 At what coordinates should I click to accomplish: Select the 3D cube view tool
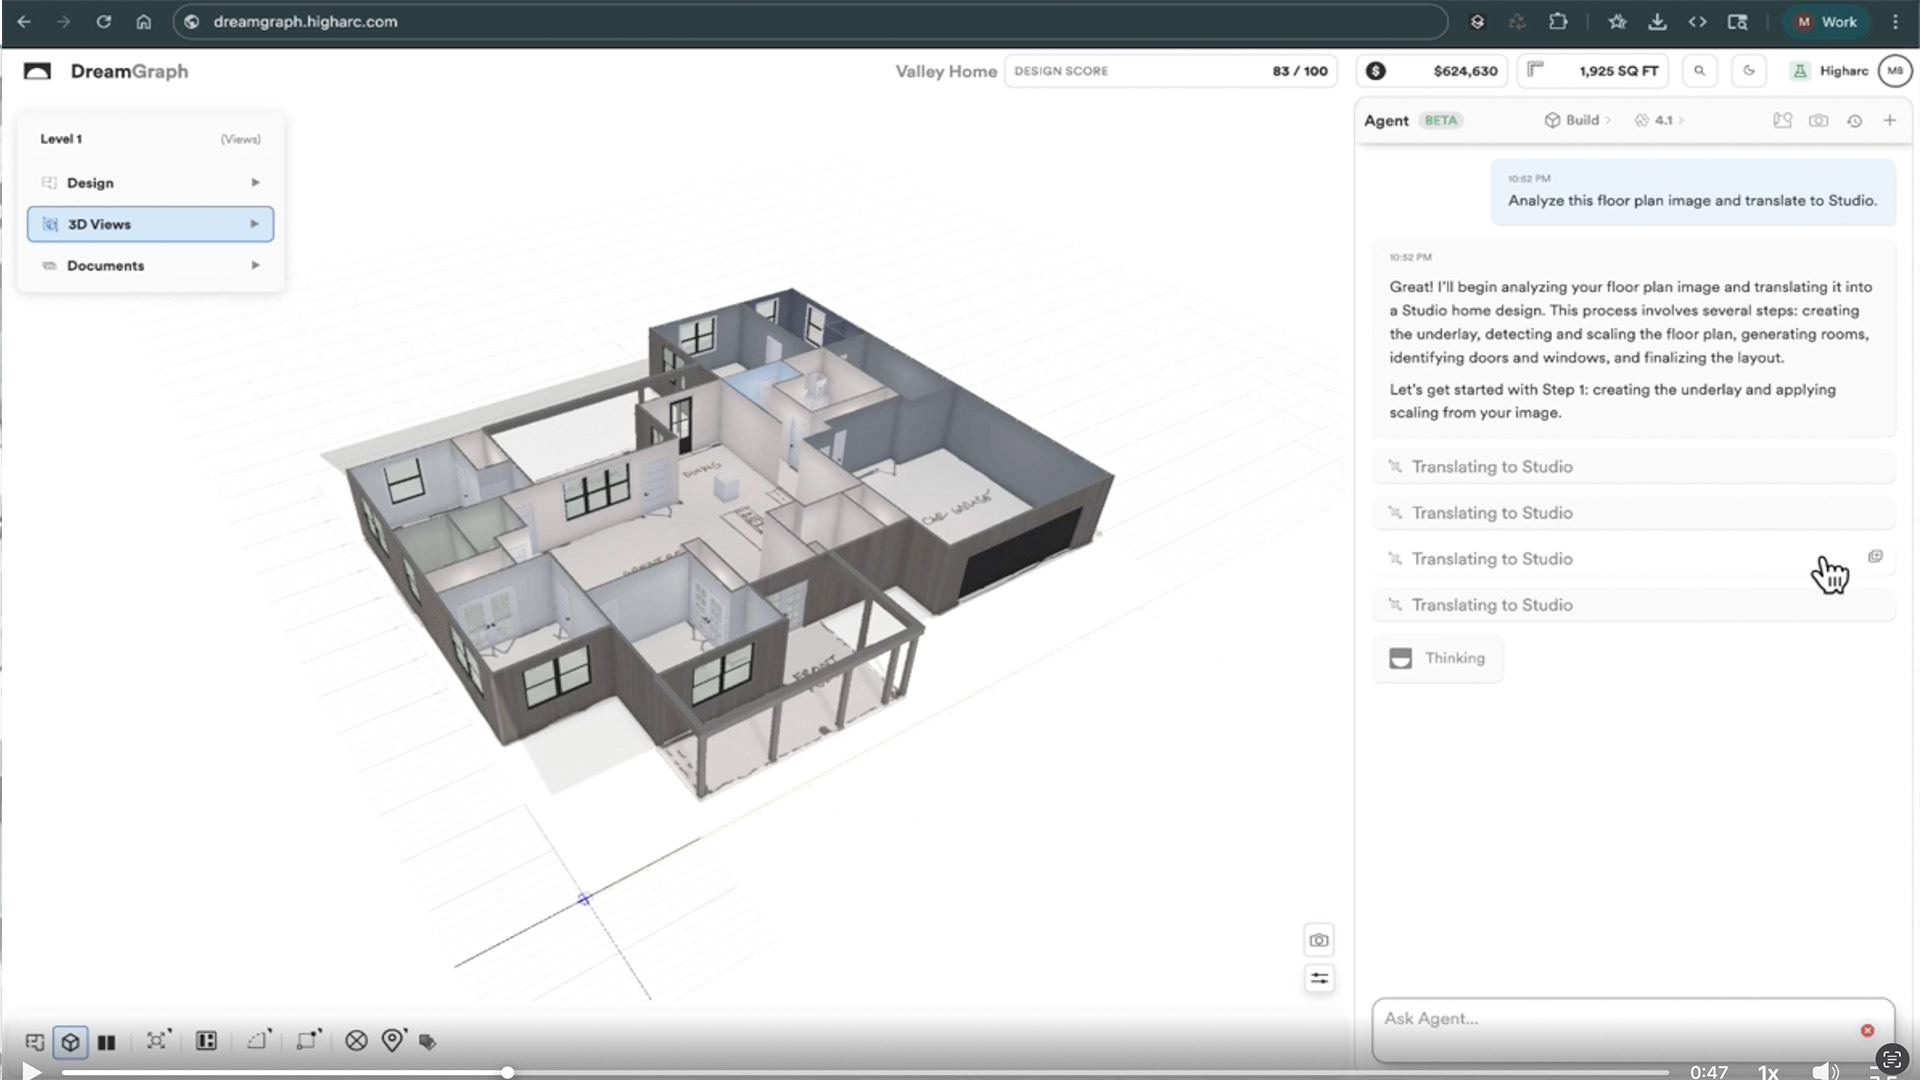pyautogui.click(x=70, y=1042)
